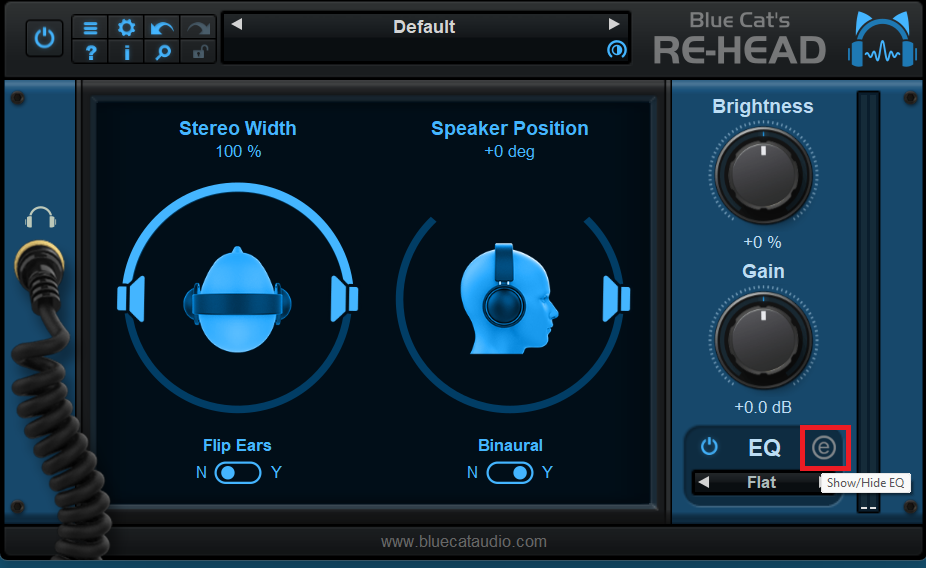Click the output level meter
The image size is (926, 568).
(869, 302)
